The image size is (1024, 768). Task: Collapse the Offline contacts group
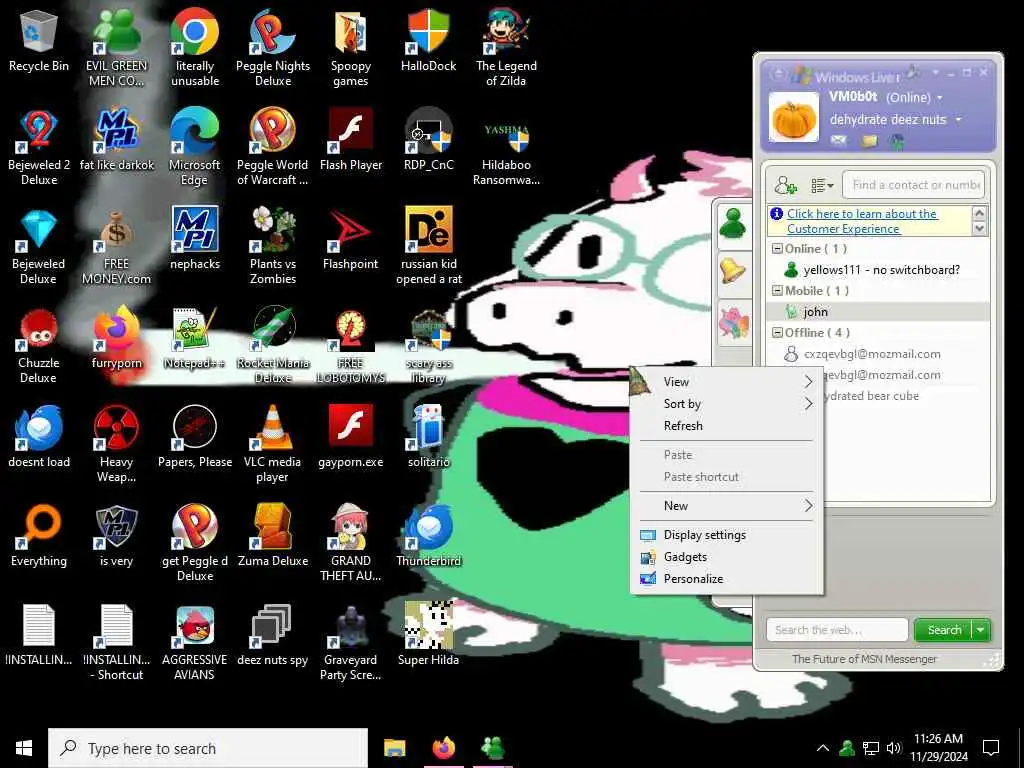[777, 332]
